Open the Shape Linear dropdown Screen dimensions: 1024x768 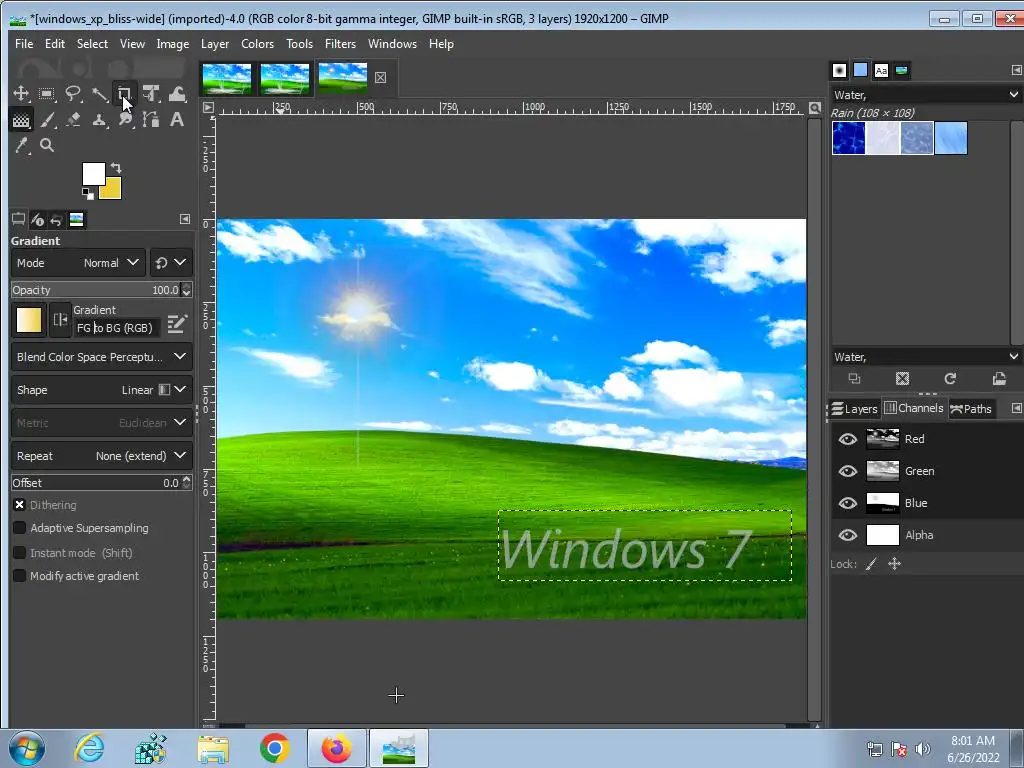coord(102,390)
